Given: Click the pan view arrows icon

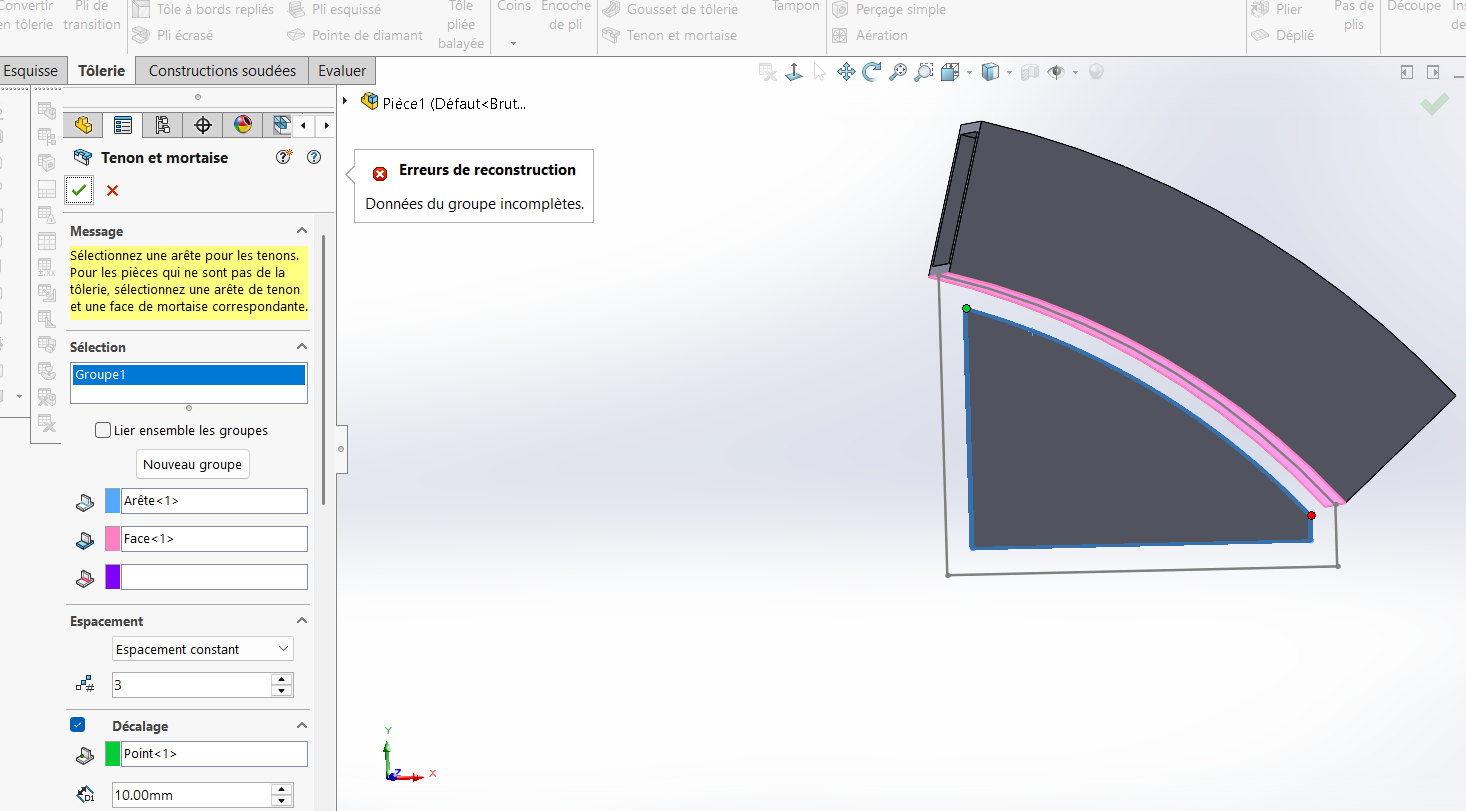Looking at the screenshot, I should pos(846,72).
